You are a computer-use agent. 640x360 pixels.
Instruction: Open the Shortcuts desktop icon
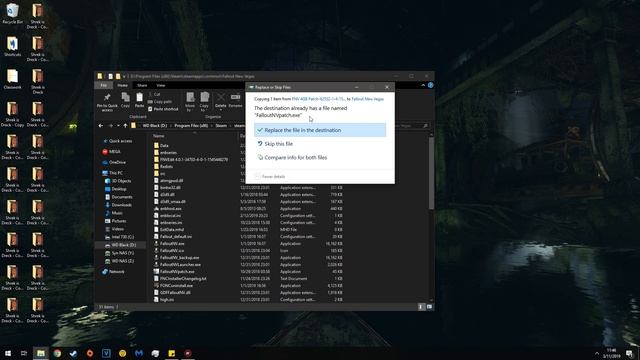12,46
